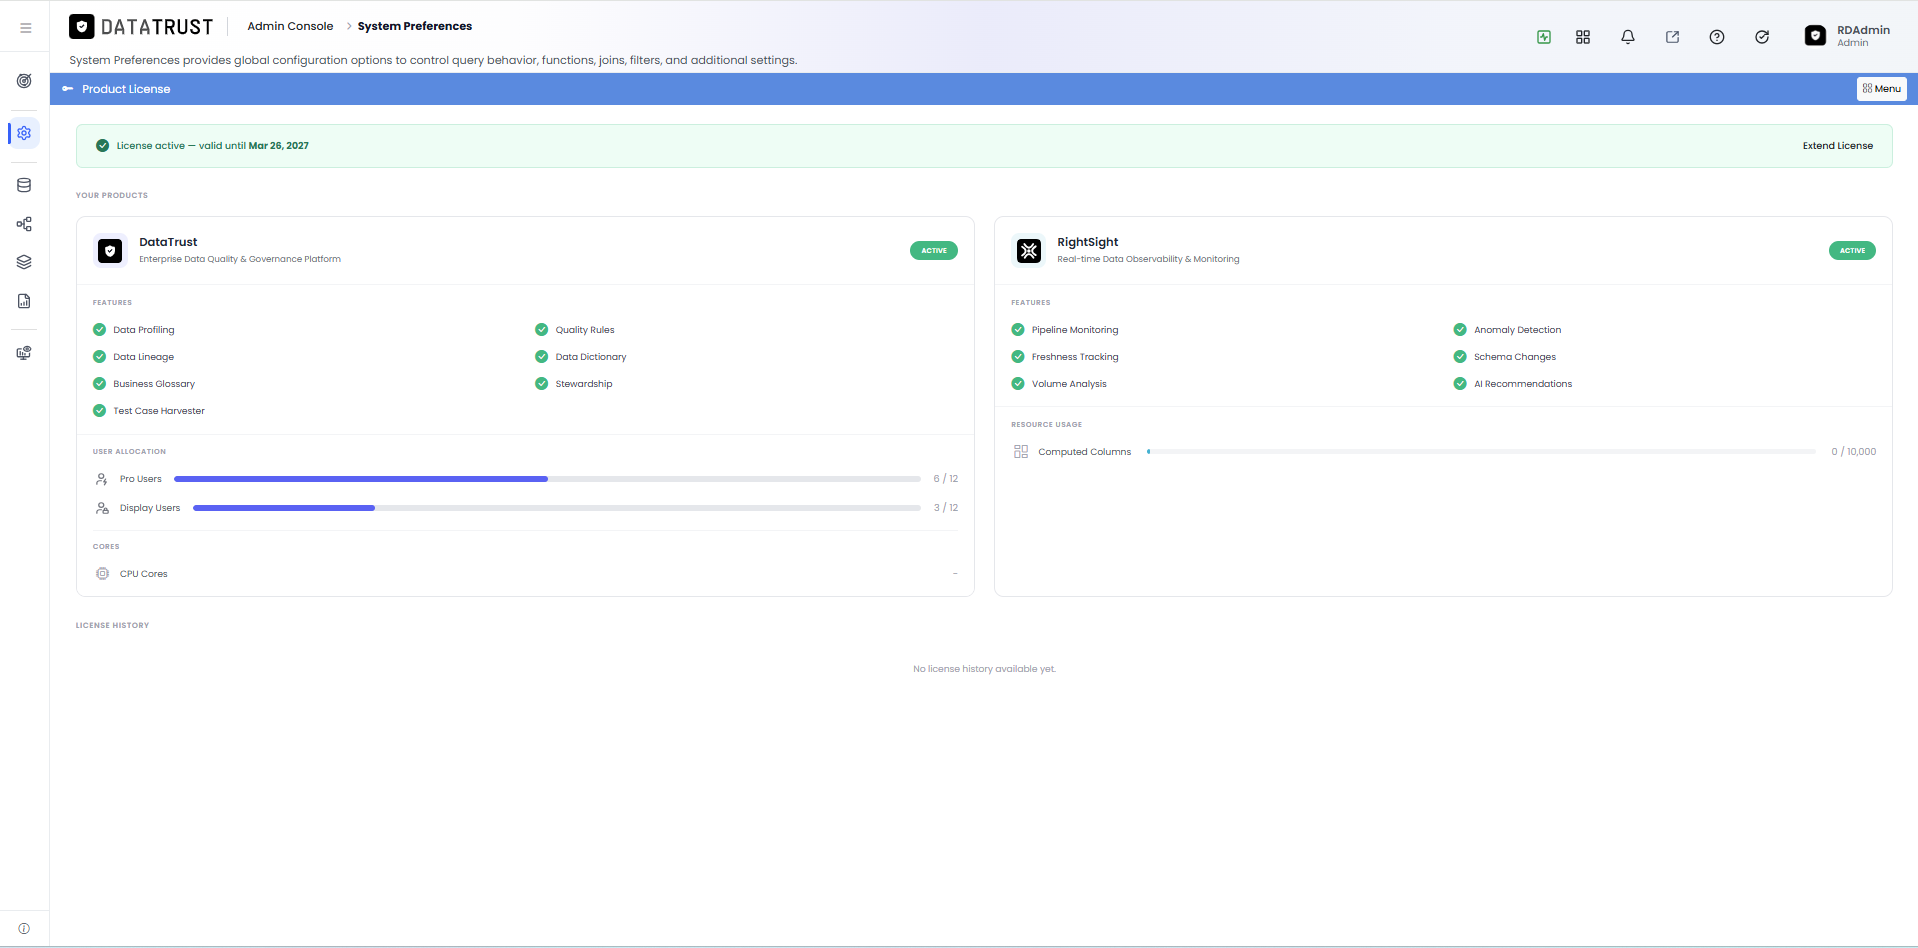
Task: Click the Freshness Tracking feature
Action: [x=1075, y=357]
